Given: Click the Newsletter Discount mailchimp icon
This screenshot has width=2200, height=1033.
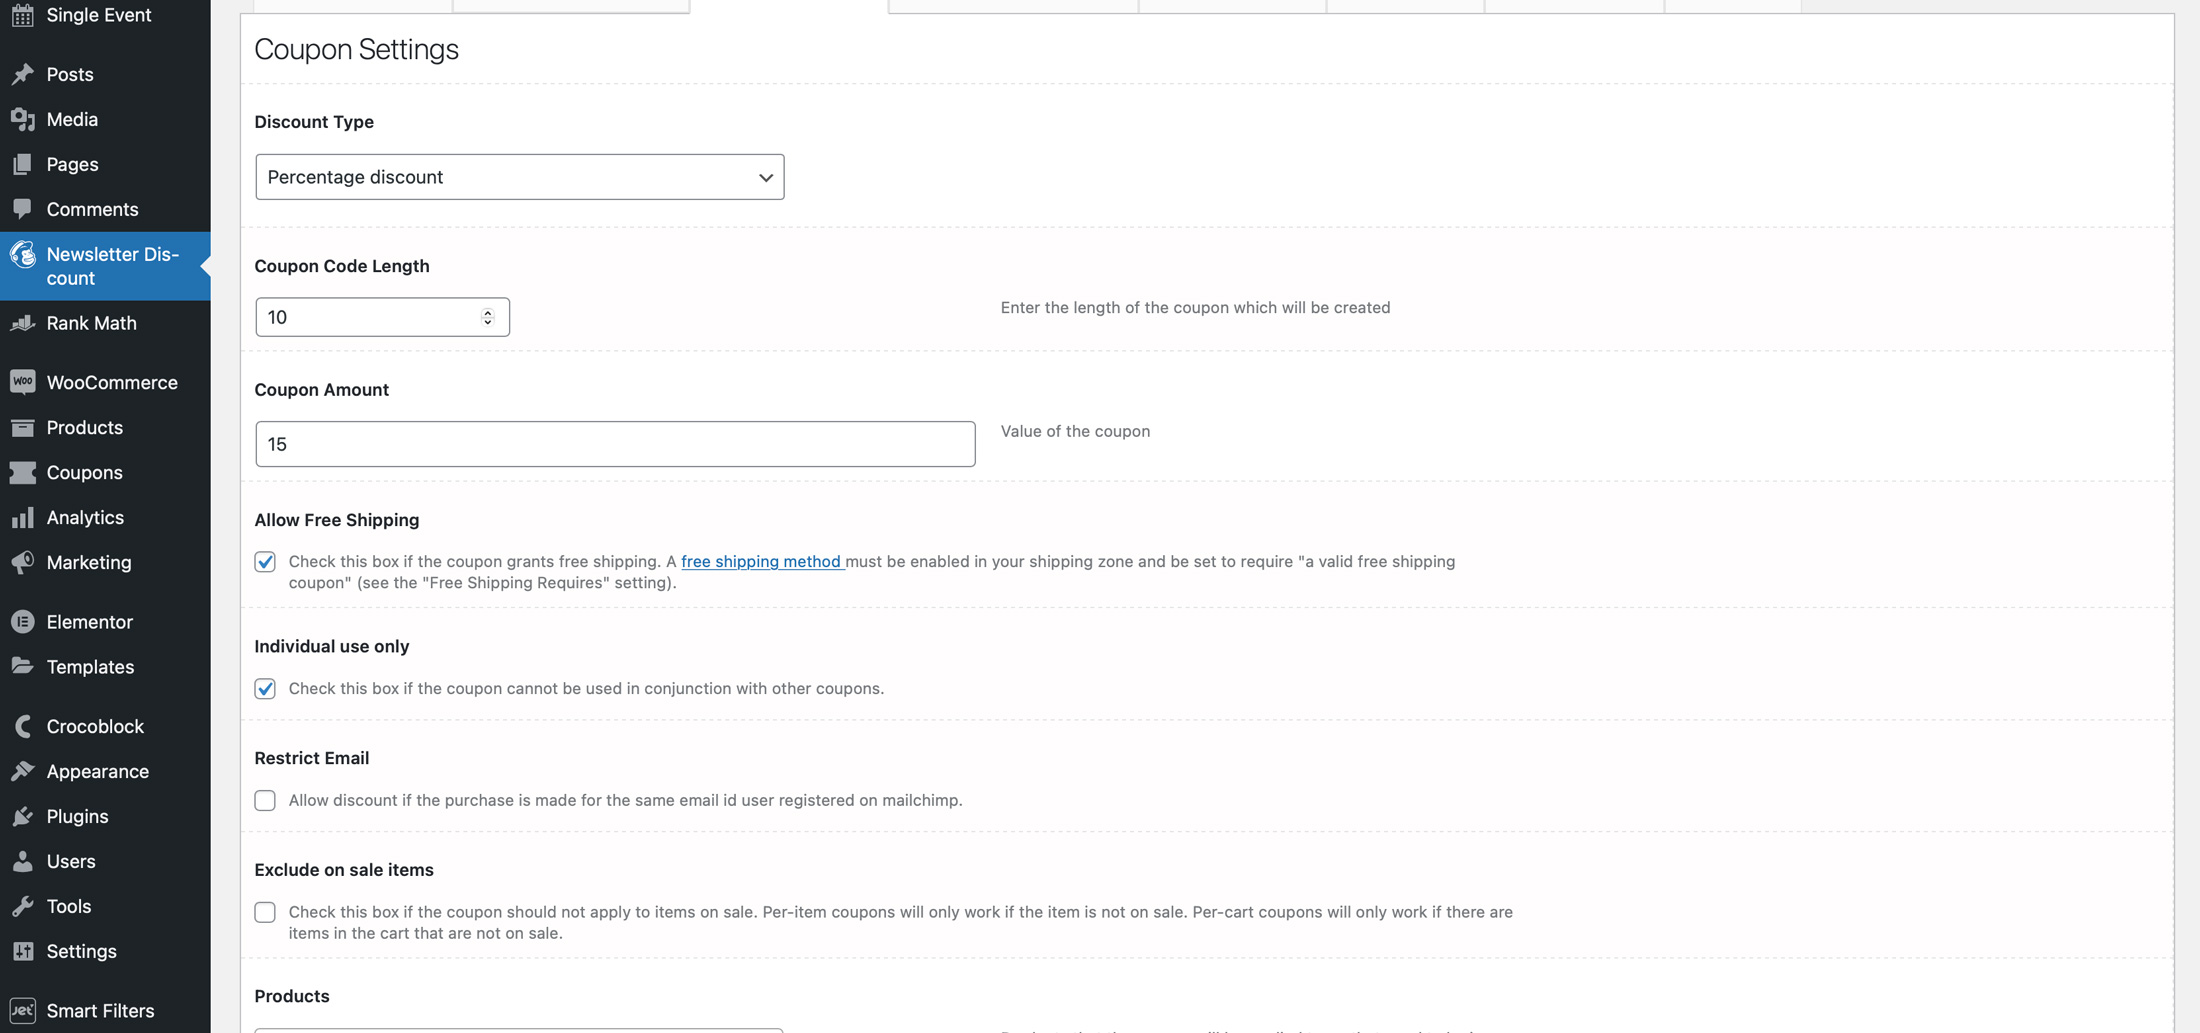Looking at the screenshot, I should tap(22, 255).
